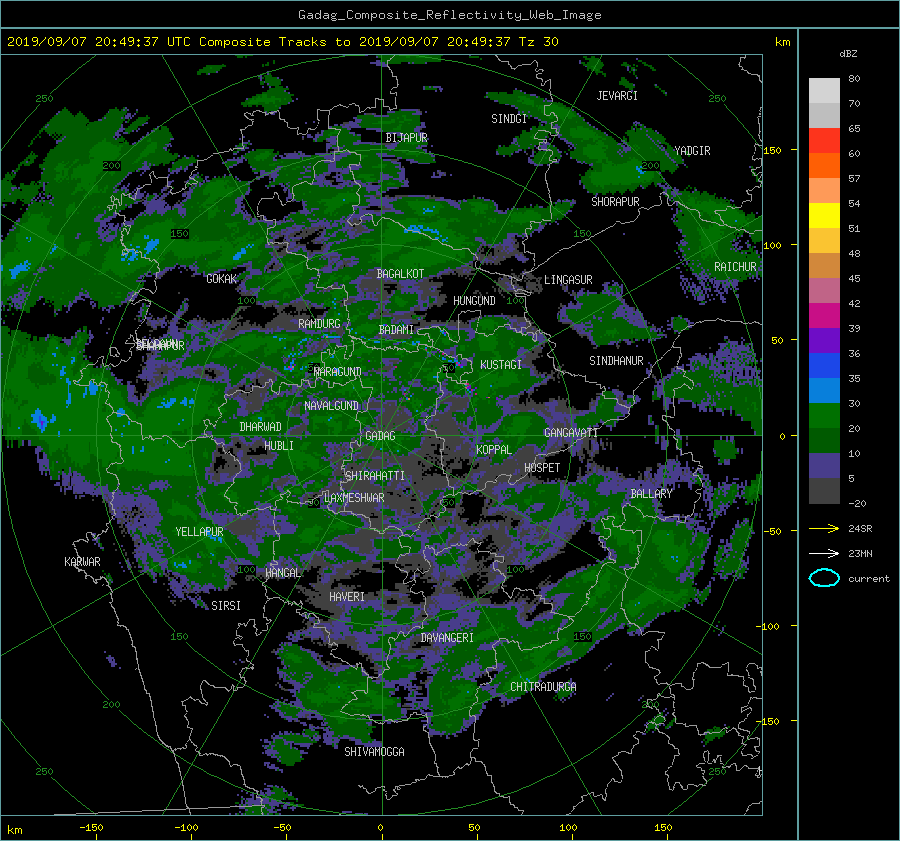The width and height of the screenshot is (900, 841).
Task: Click the km unit label at bottom-left
Action: (14, 830)
